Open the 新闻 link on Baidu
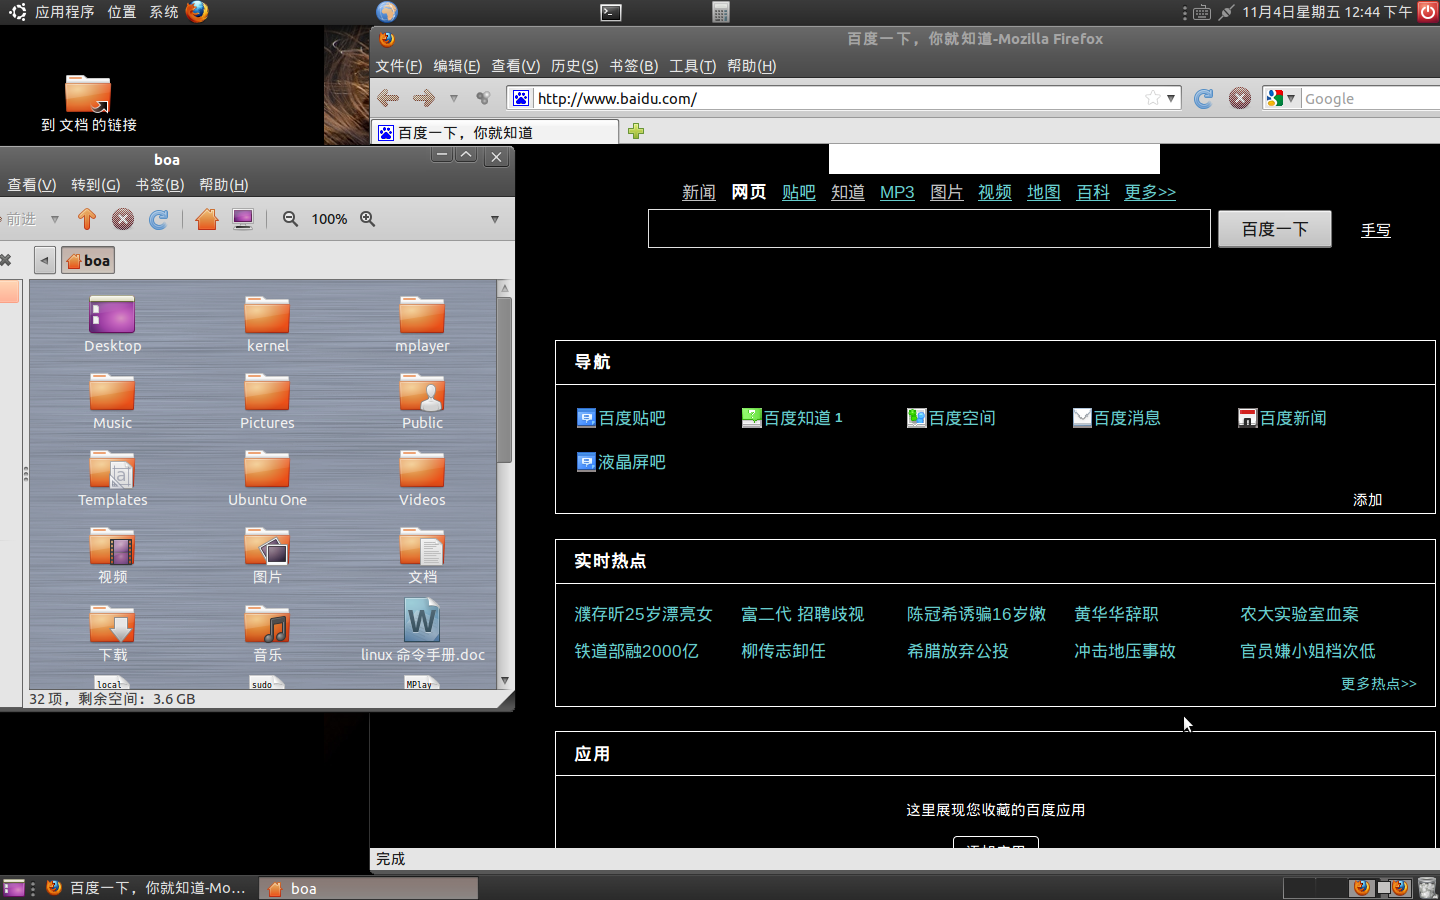Image resolution: width=1440 pixels, height=900 pixels. [x=699, y=192]
